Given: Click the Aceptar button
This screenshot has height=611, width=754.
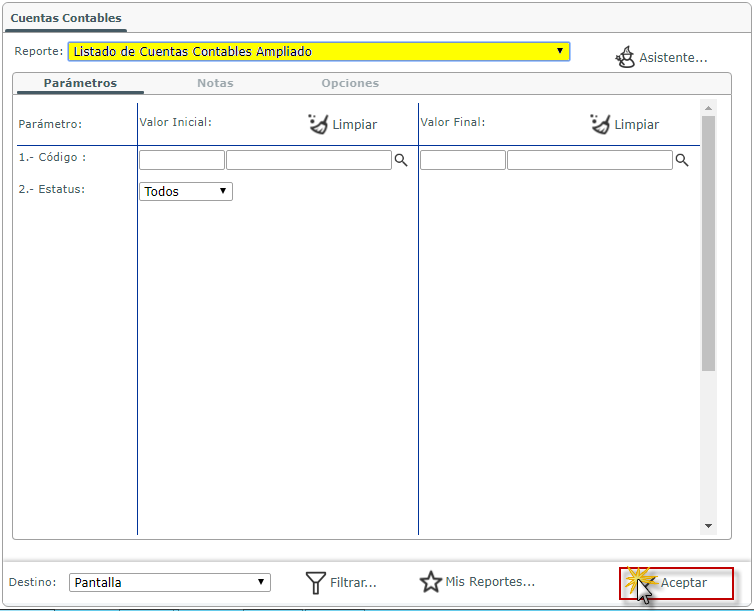Looking at the screenshot, I should point(677,583).
